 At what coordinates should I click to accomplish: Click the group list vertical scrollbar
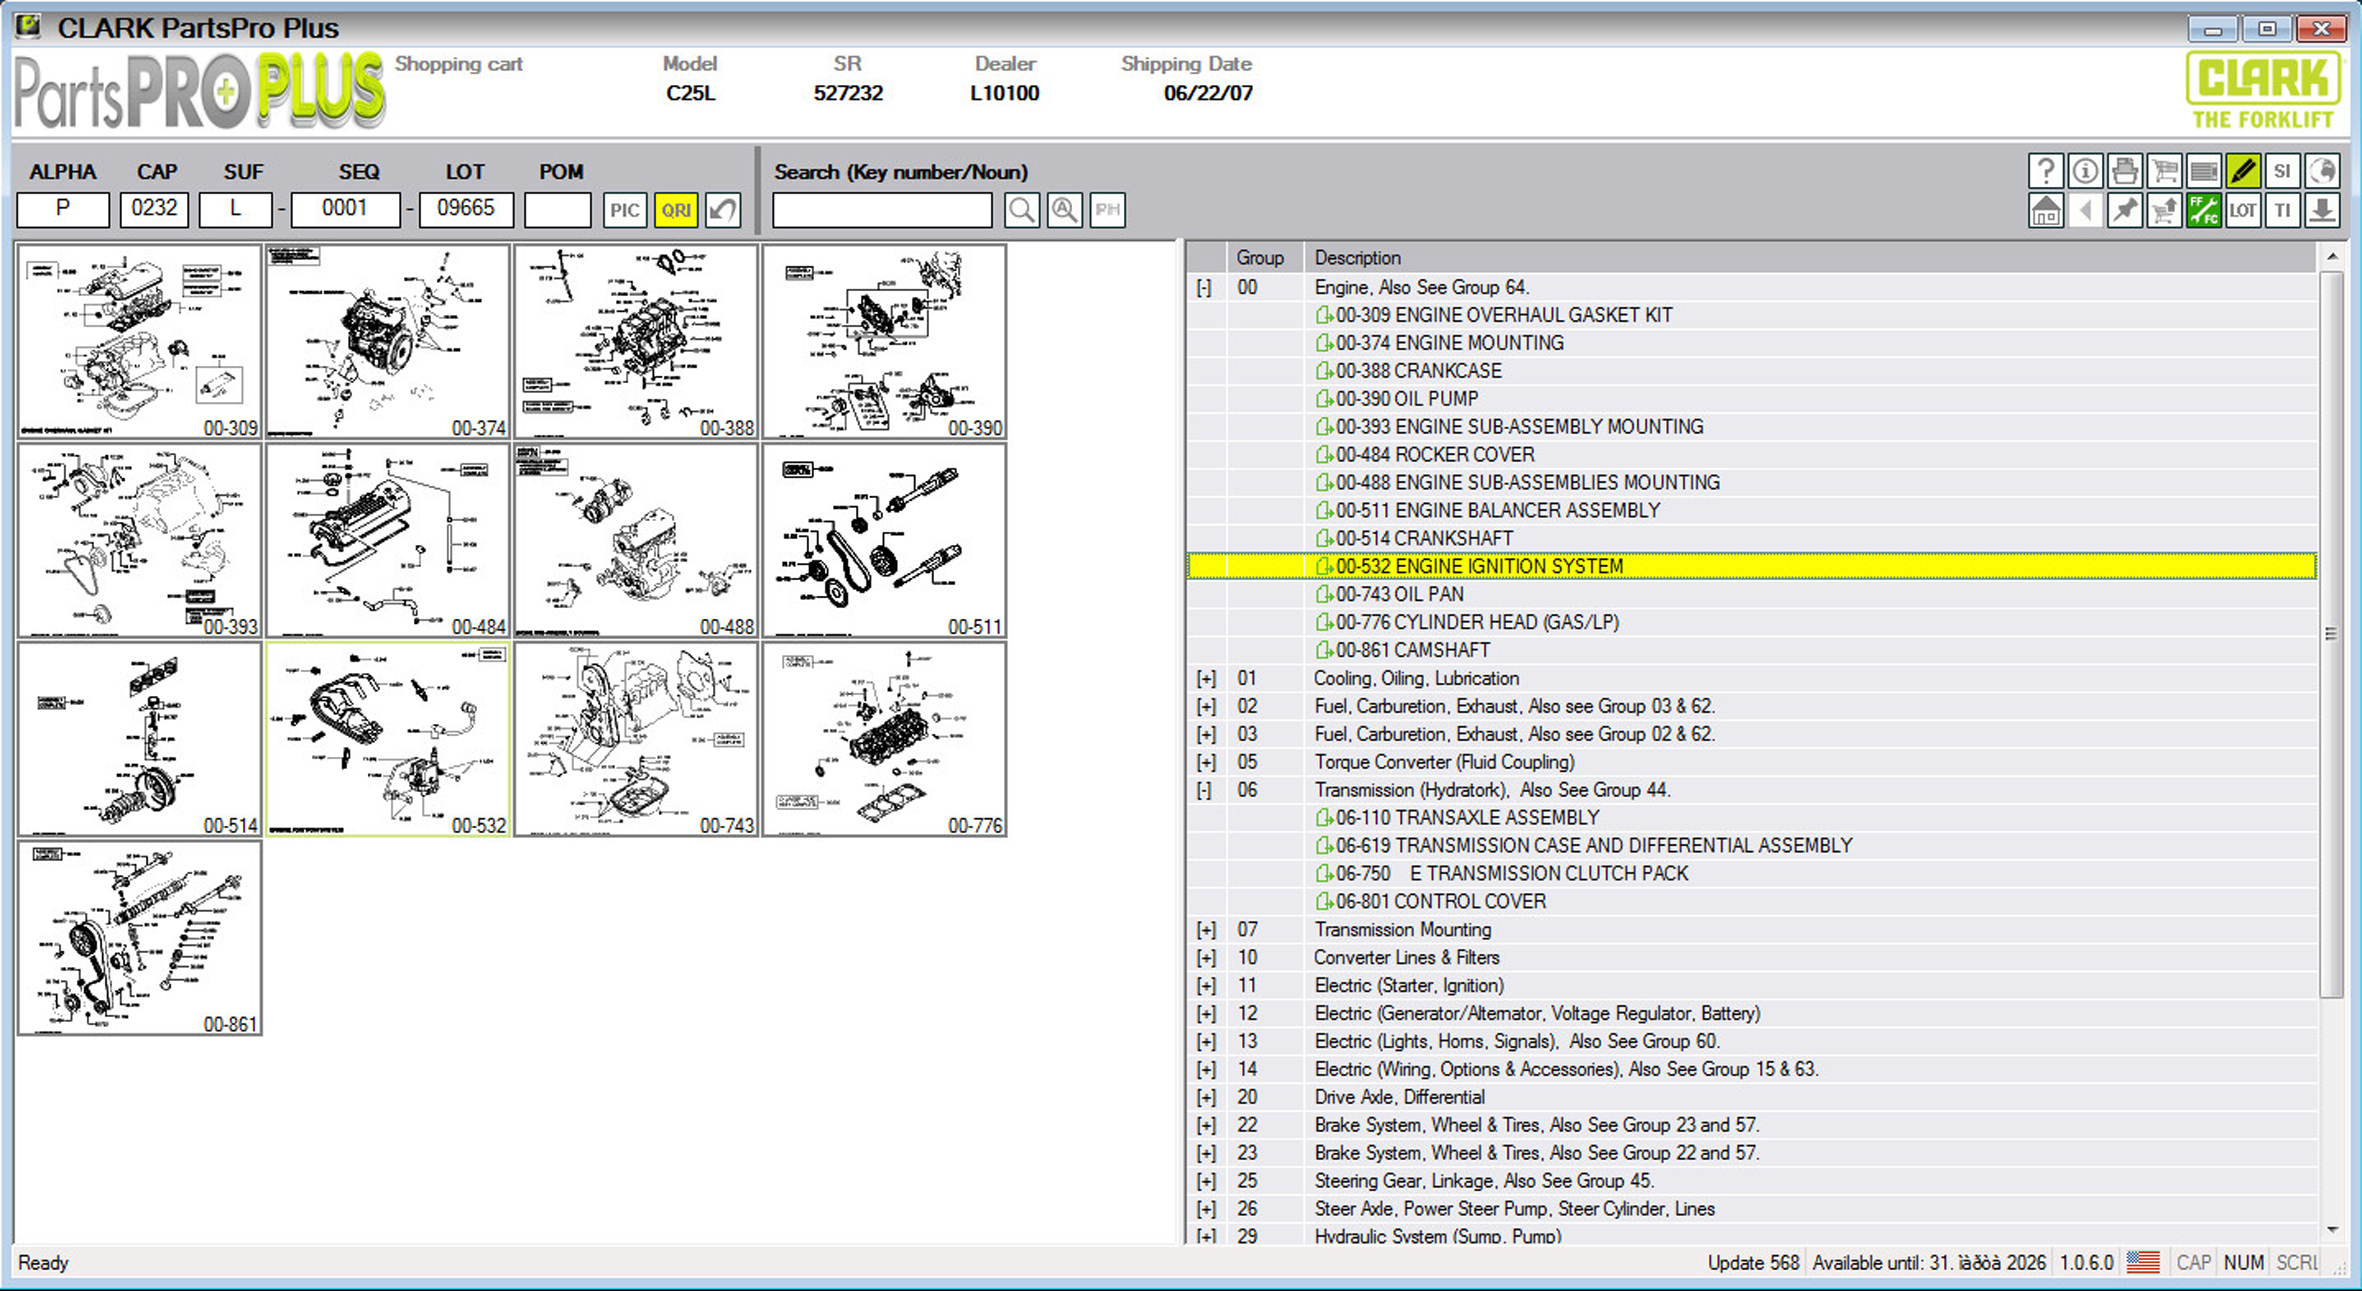tap(2331, 634)
